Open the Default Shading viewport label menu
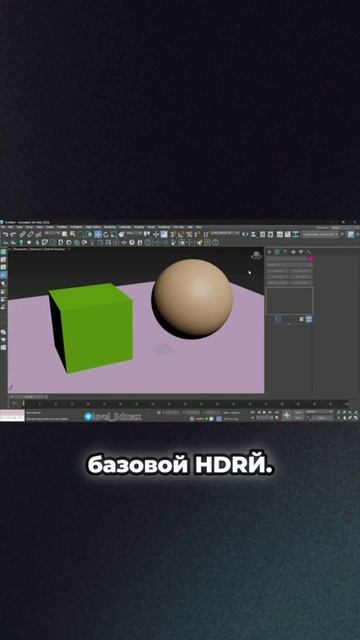This screenshot has width=360, height=640. tap(54, 249)
